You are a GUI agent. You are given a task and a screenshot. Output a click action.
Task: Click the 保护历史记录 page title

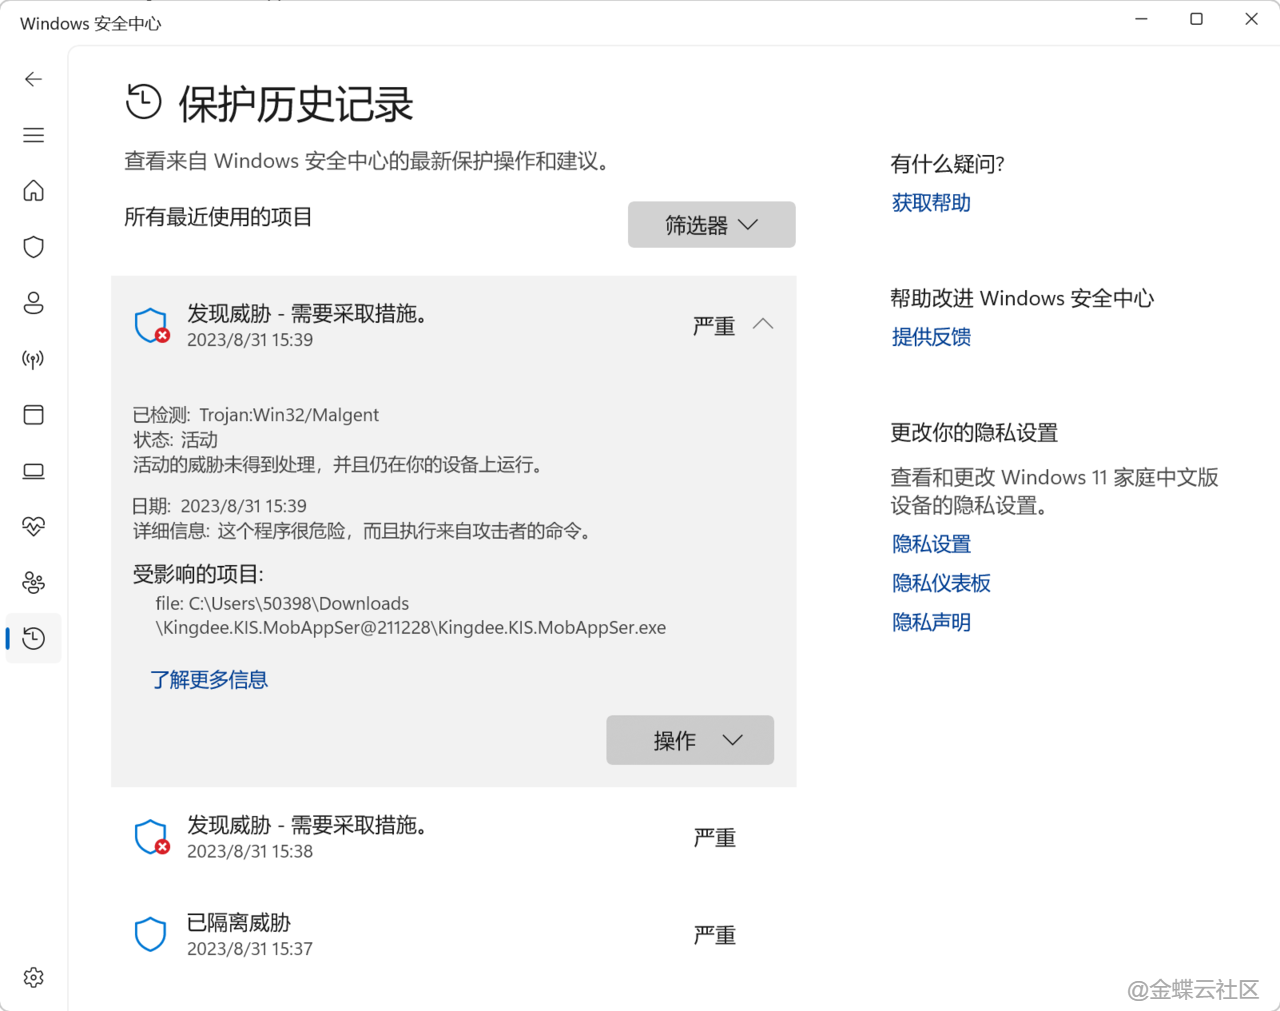click(x=296, y=104)
